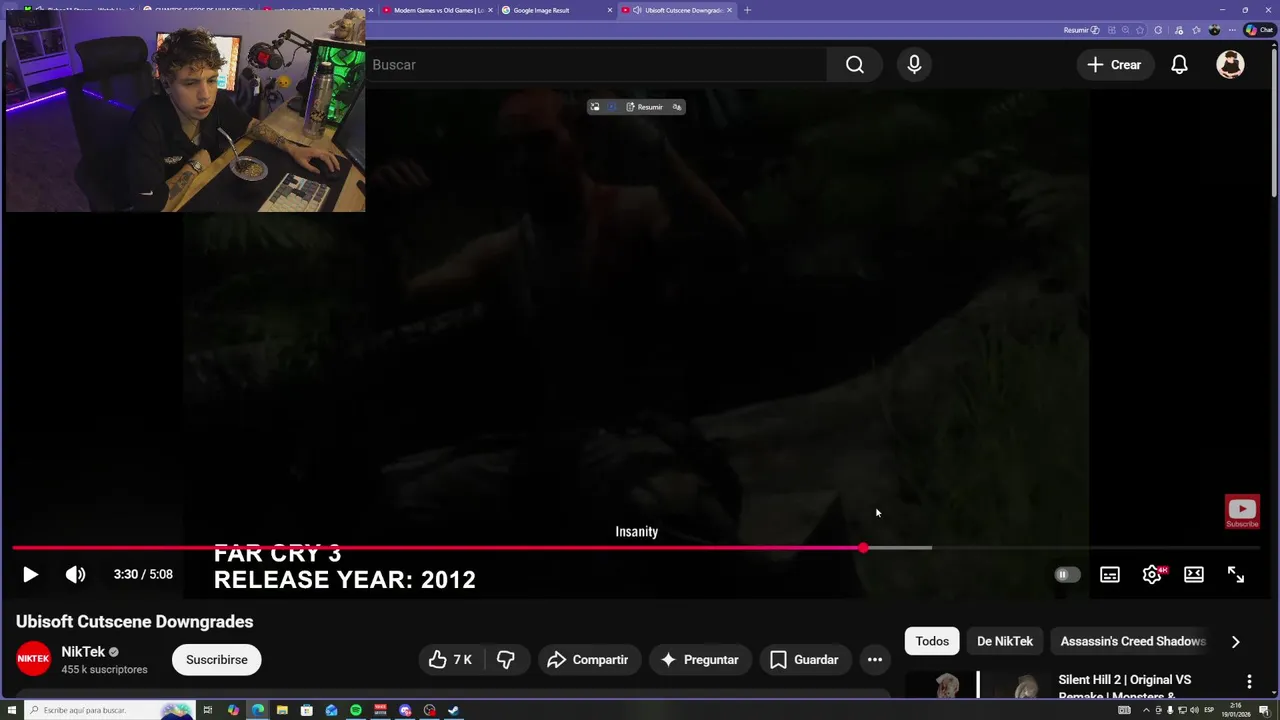Click picture-in-picture icon in video overlay
Image resolution: width=1280 pixels, height=720 pixels.
coord(594,107)
